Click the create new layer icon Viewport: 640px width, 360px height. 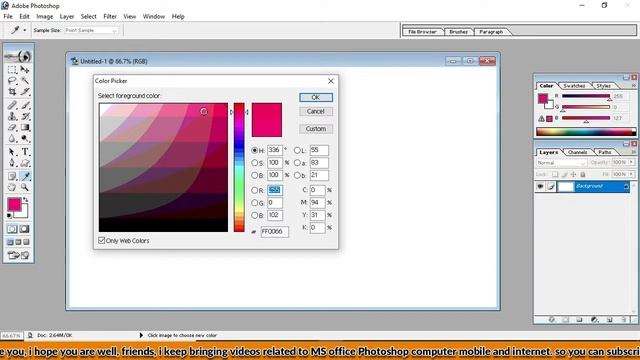(x=609, y=320)
